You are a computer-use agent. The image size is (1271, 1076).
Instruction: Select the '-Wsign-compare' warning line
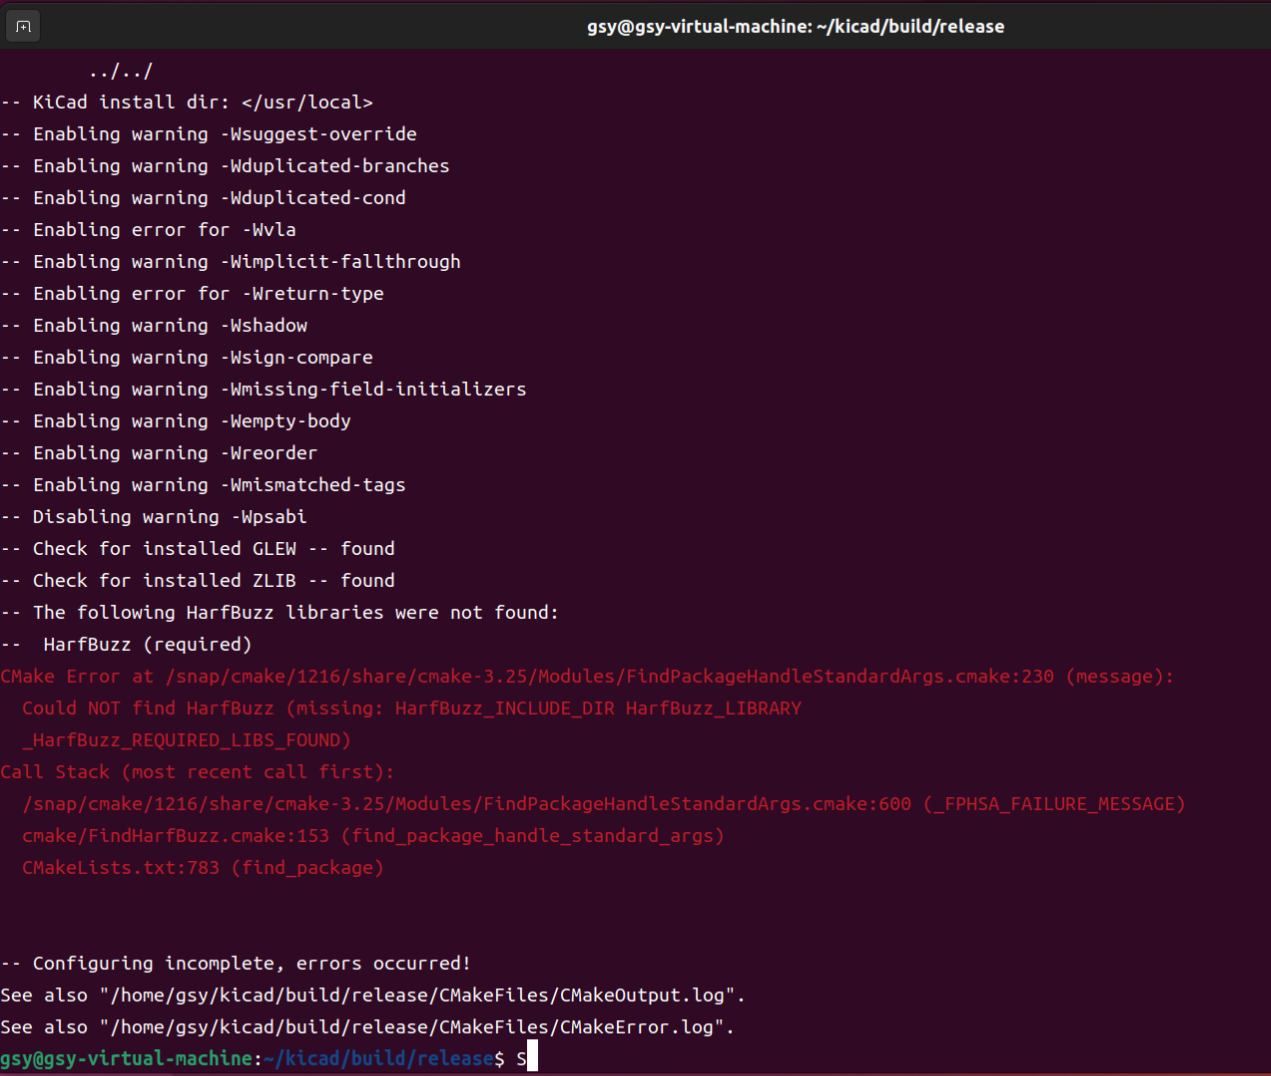coord(187,358)
